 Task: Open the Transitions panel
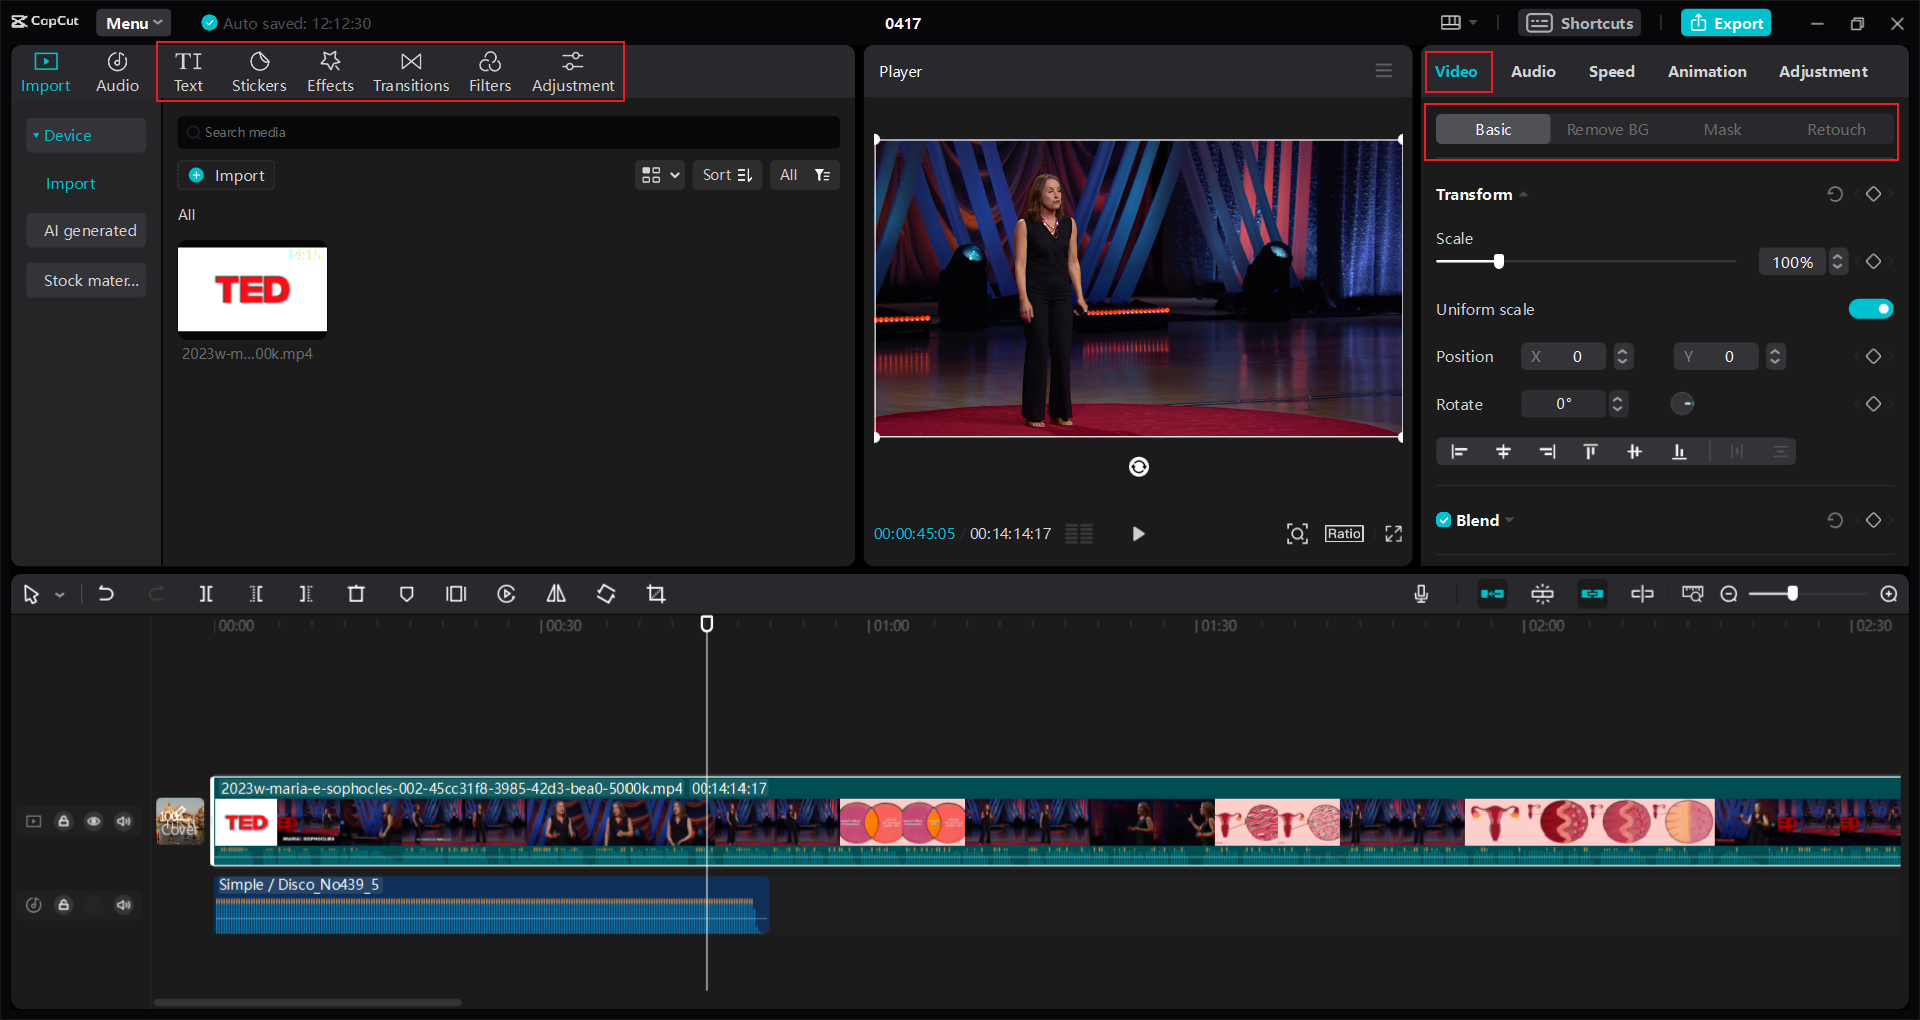pos(410,70)
